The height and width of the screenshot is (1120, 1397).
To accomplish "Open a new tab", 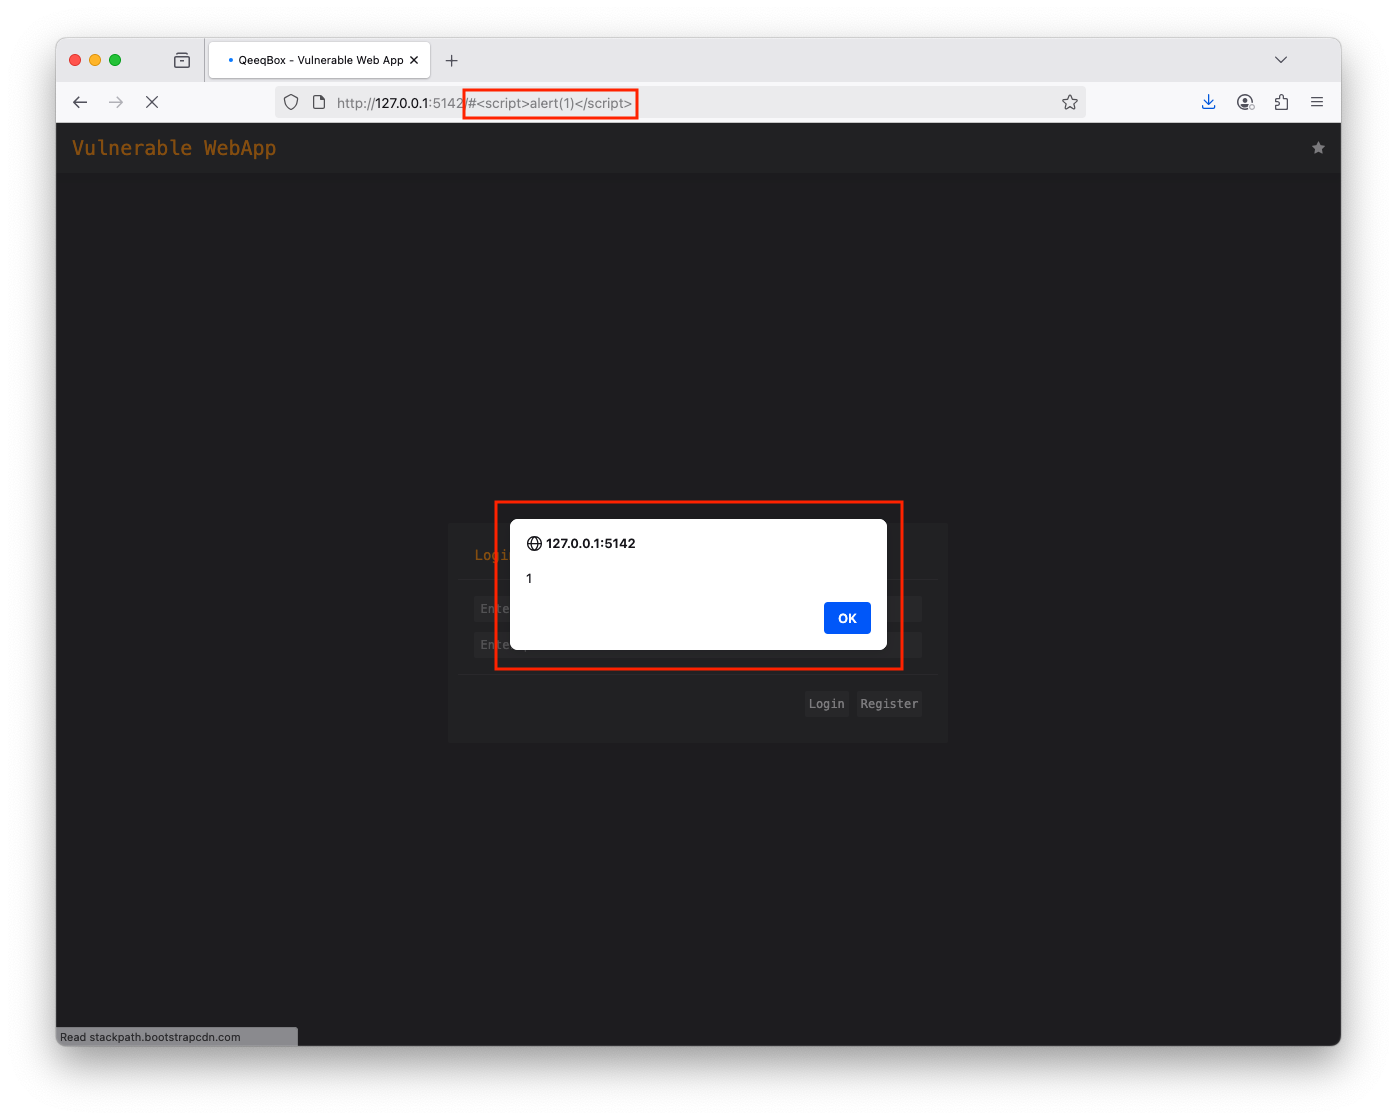I will click(452, 60).
